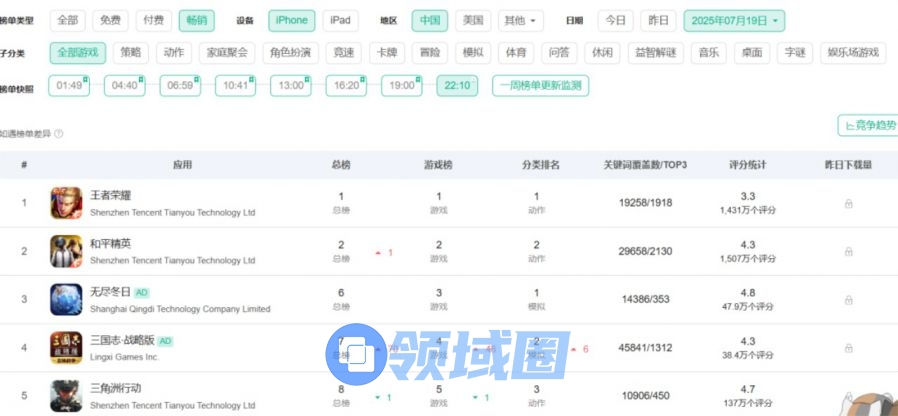Viewport: 898px width, 416px height.
Task: Select the 美国 region option
Action: pyautogui.click(x=473, y=20)
